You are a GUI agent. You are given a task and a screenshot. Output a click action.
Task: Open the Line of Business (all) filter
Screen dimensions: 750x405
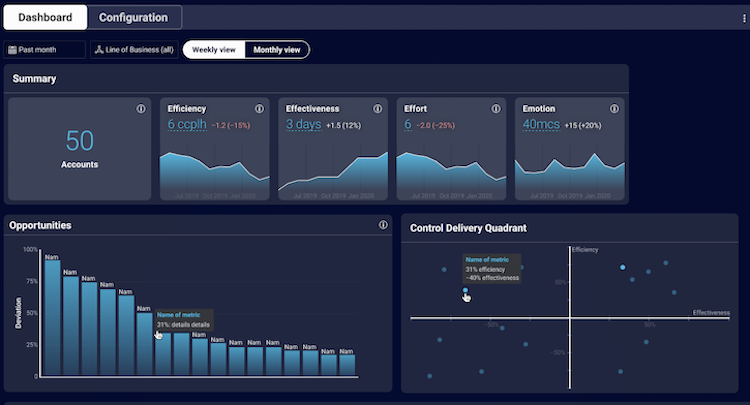134,50
